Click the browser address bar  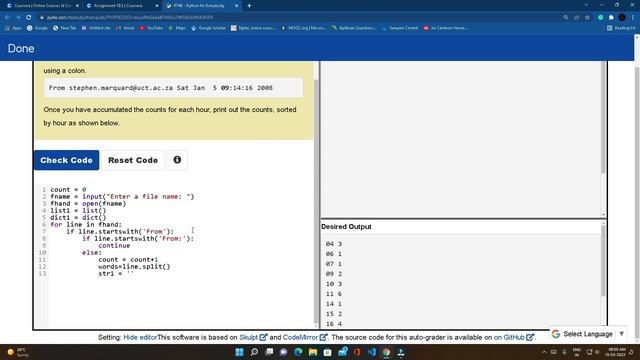coord(298,18)
